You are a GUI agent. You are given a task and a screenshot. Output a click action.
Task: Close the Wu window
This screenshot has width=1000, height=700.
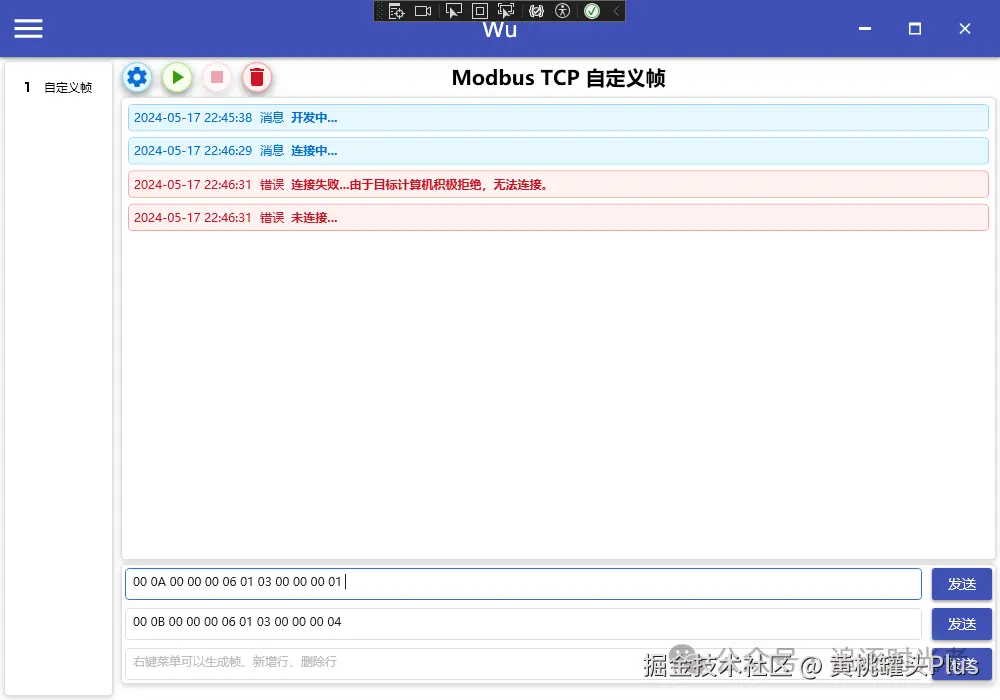tap(964, 29)
